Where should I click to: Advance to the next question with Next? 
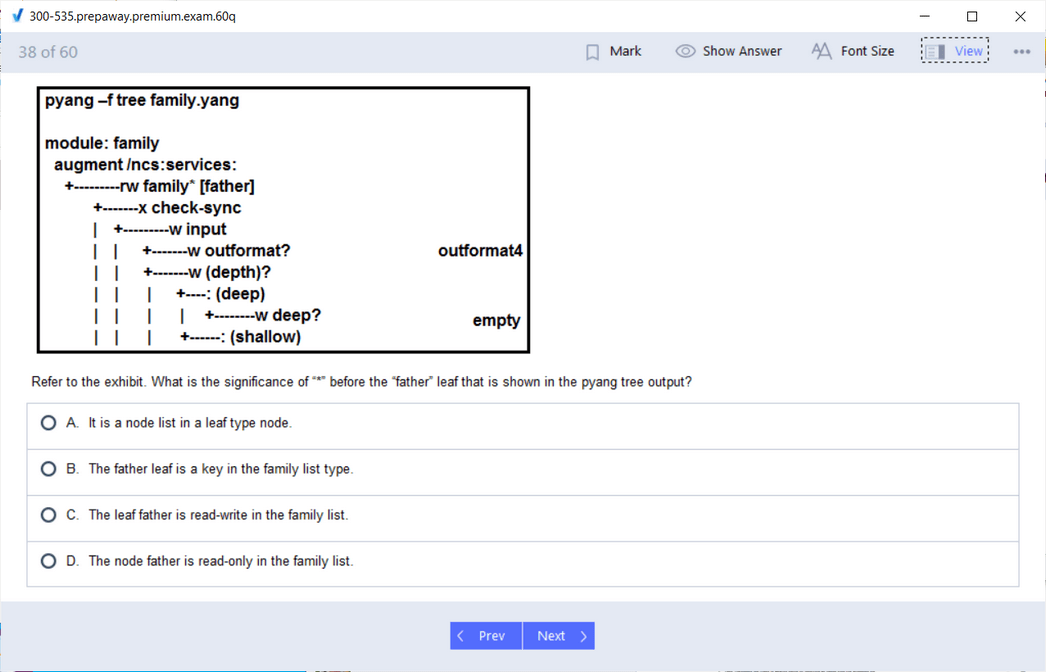click(559, 636)
